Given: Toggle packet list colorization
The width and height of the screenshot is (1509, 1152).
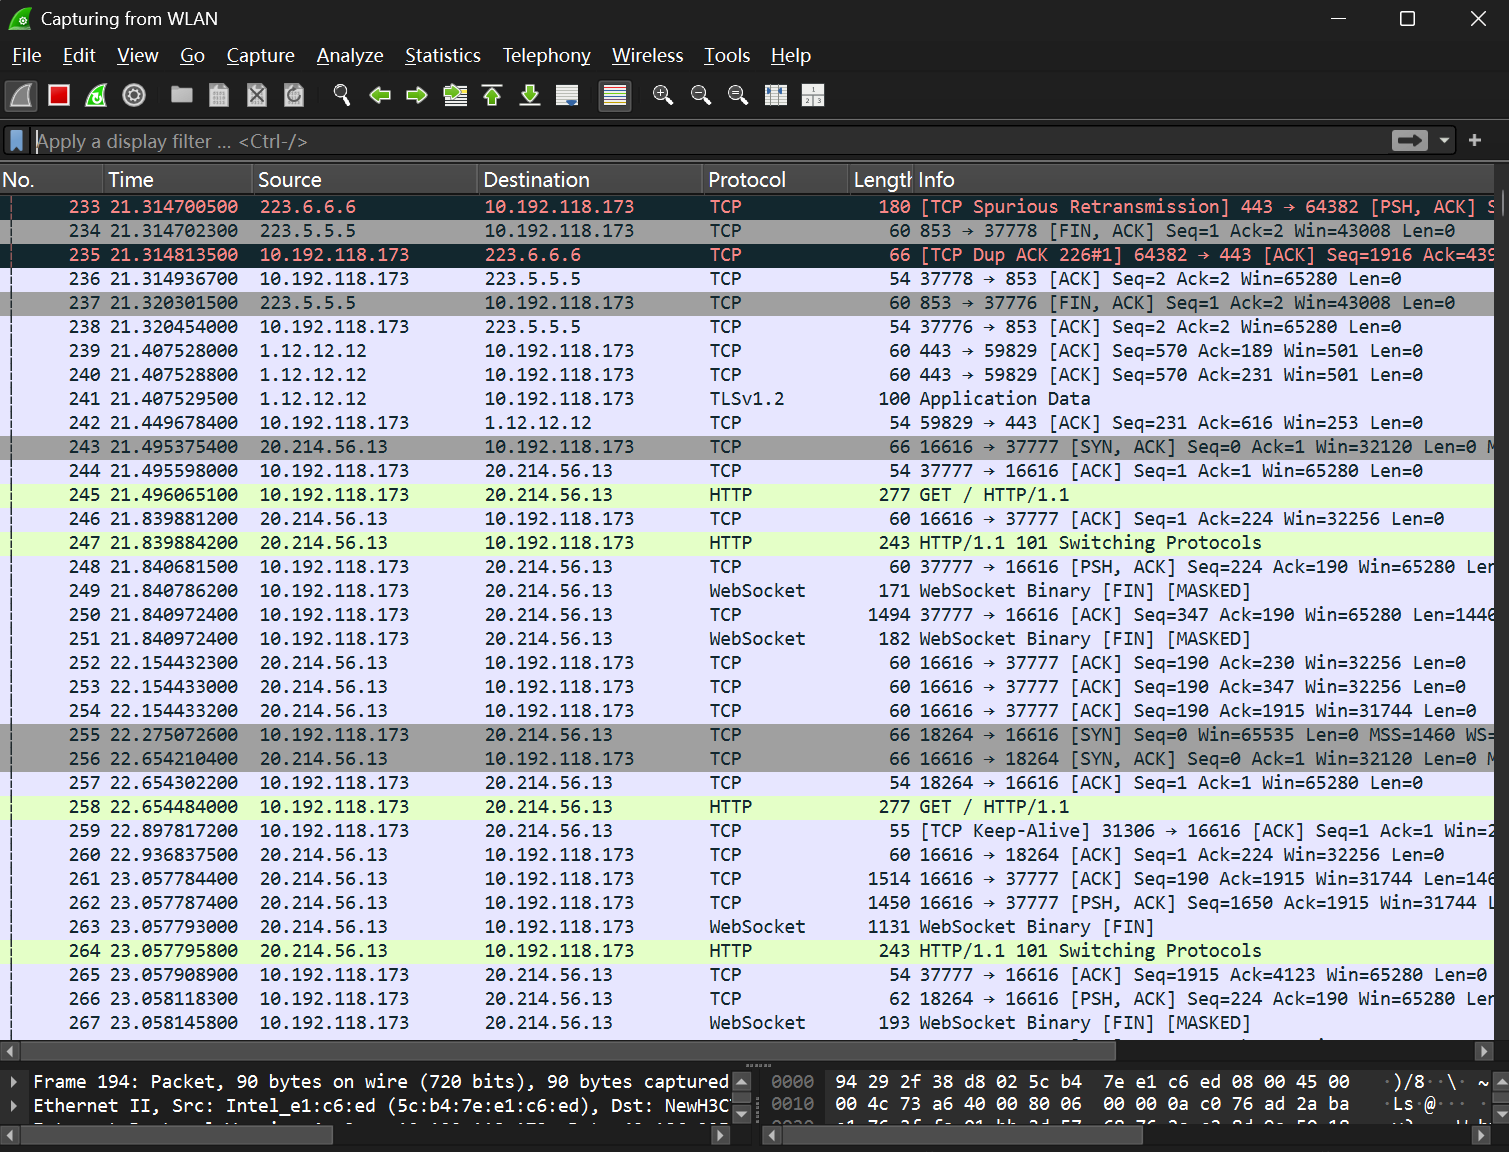Looking at the screenshot, I should 615,95.
